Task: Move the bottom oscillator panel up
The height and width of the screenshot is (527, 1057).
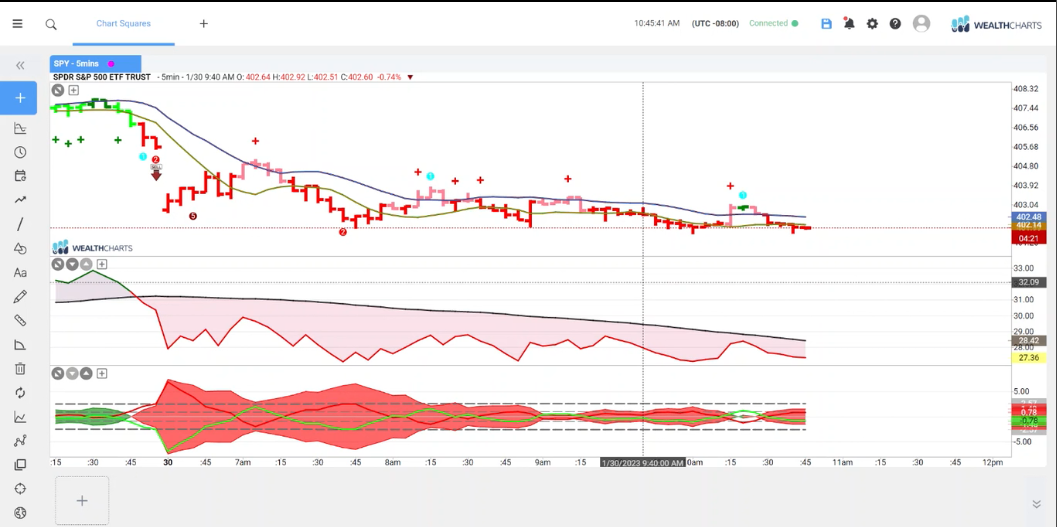Action: tap(86, 373)
